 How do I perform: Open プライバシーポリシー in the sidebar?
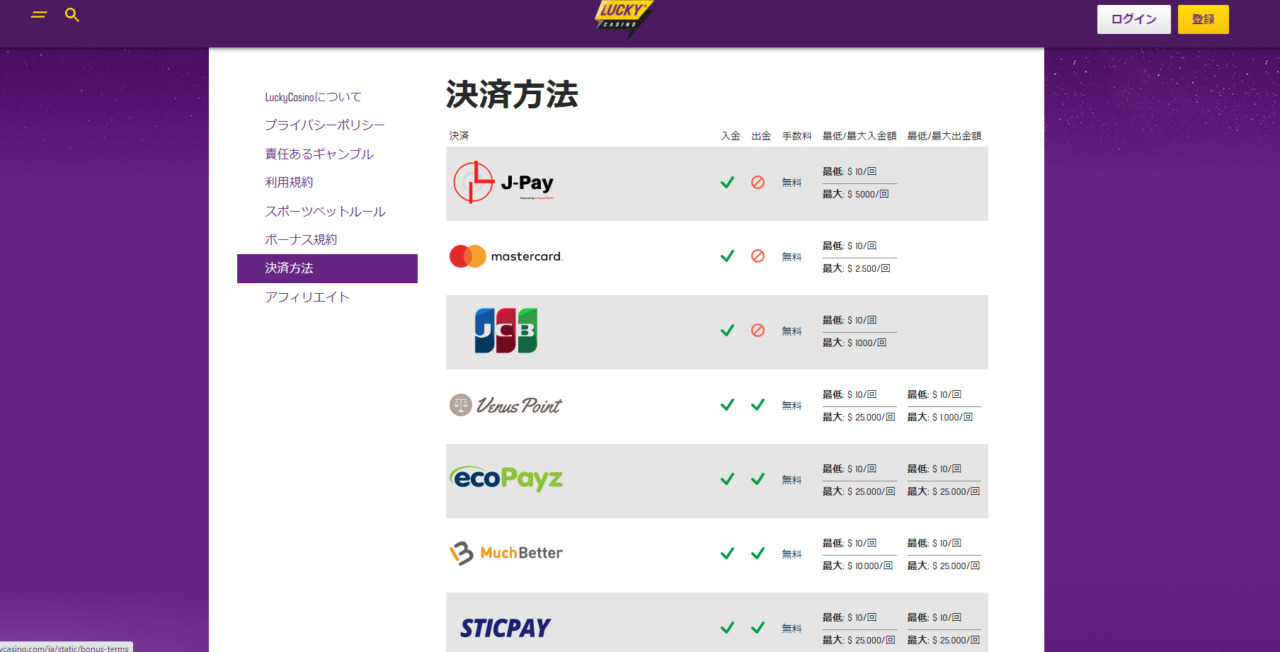325,125
